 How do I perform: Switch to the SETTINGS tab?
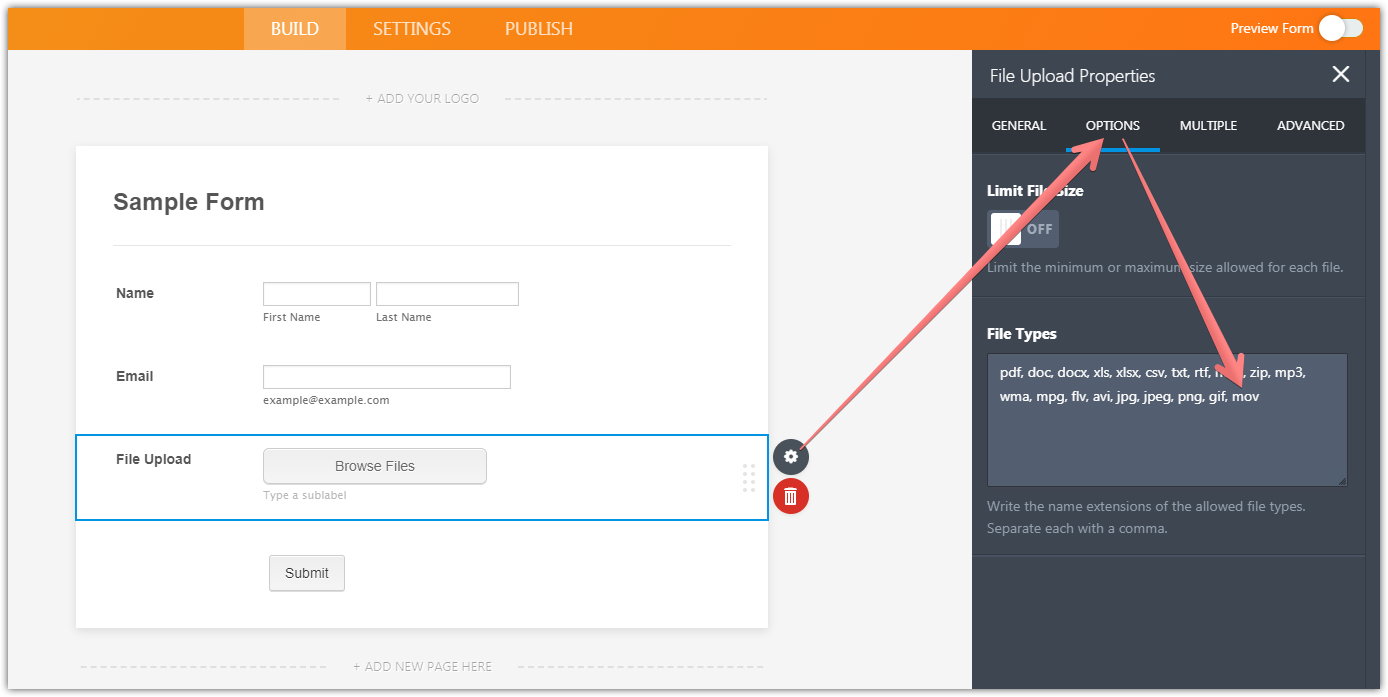412,29
